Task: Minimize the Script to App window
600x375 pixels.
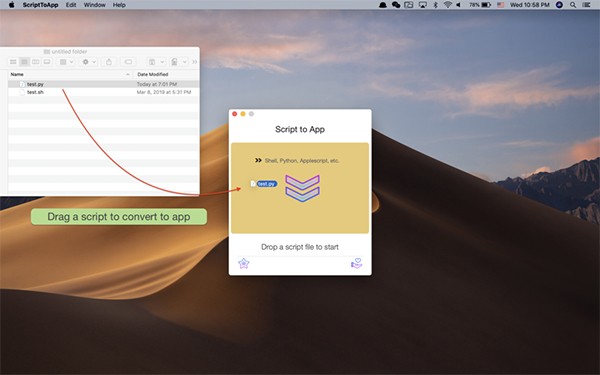Action: click(243, 114)
